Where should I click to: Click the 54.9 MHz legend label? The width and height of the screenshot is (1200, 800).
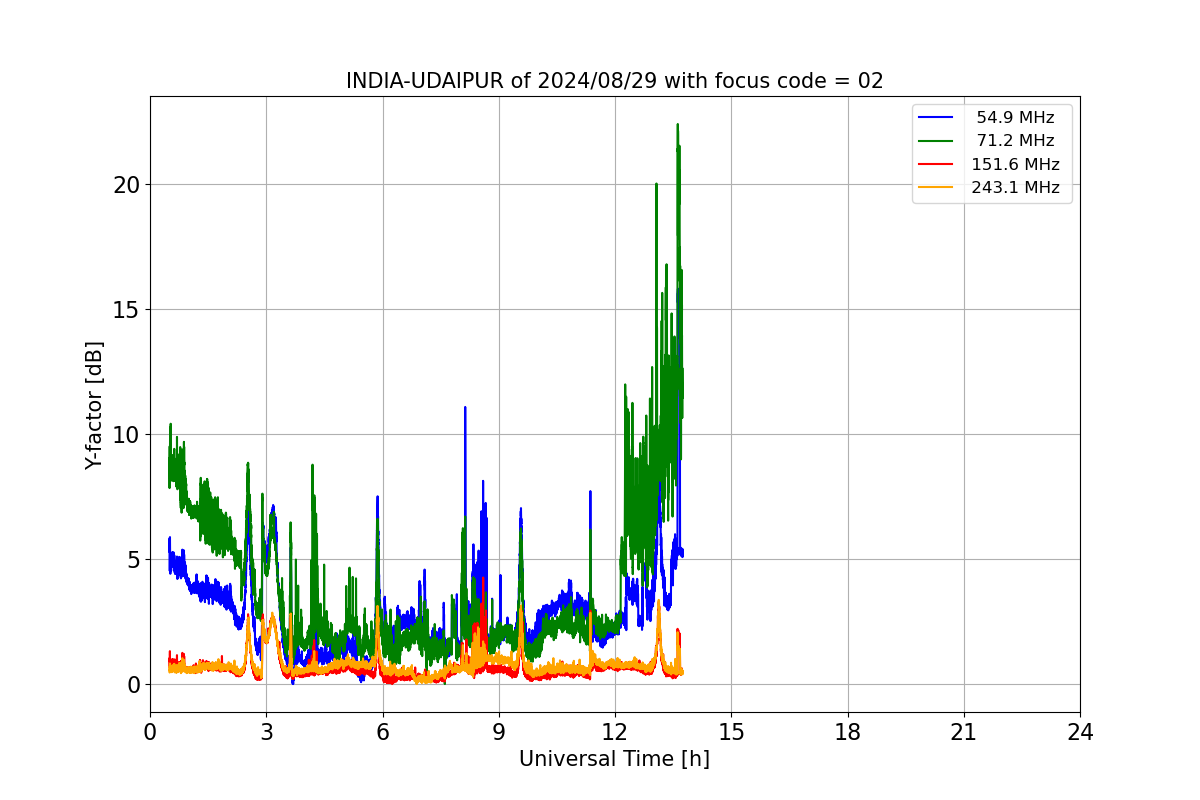point(1015,118)
